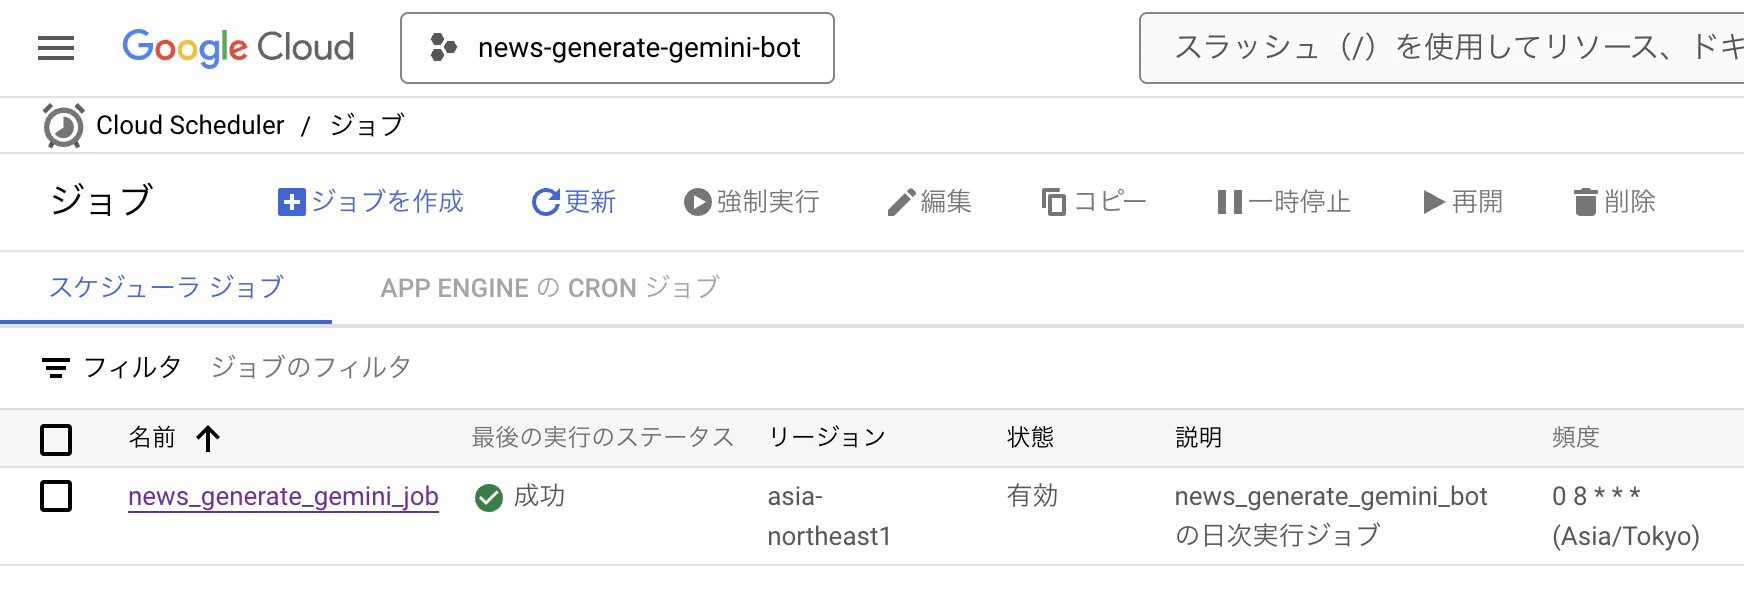Select the スケジューラ ジョブ tab
The height and width of the screenshot is (612, 1744).
pyautogui.click(x=166, y=288)
